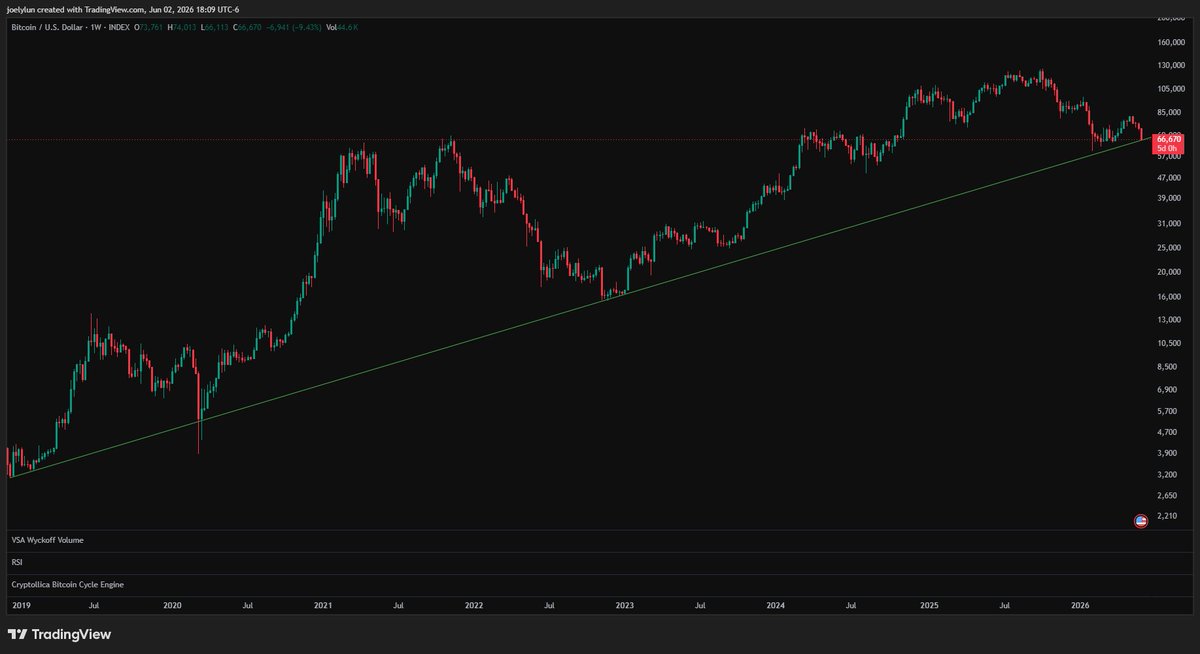Click the 160,000 price scale label
Screen dimensions: 1200x654
(1169, 43)
